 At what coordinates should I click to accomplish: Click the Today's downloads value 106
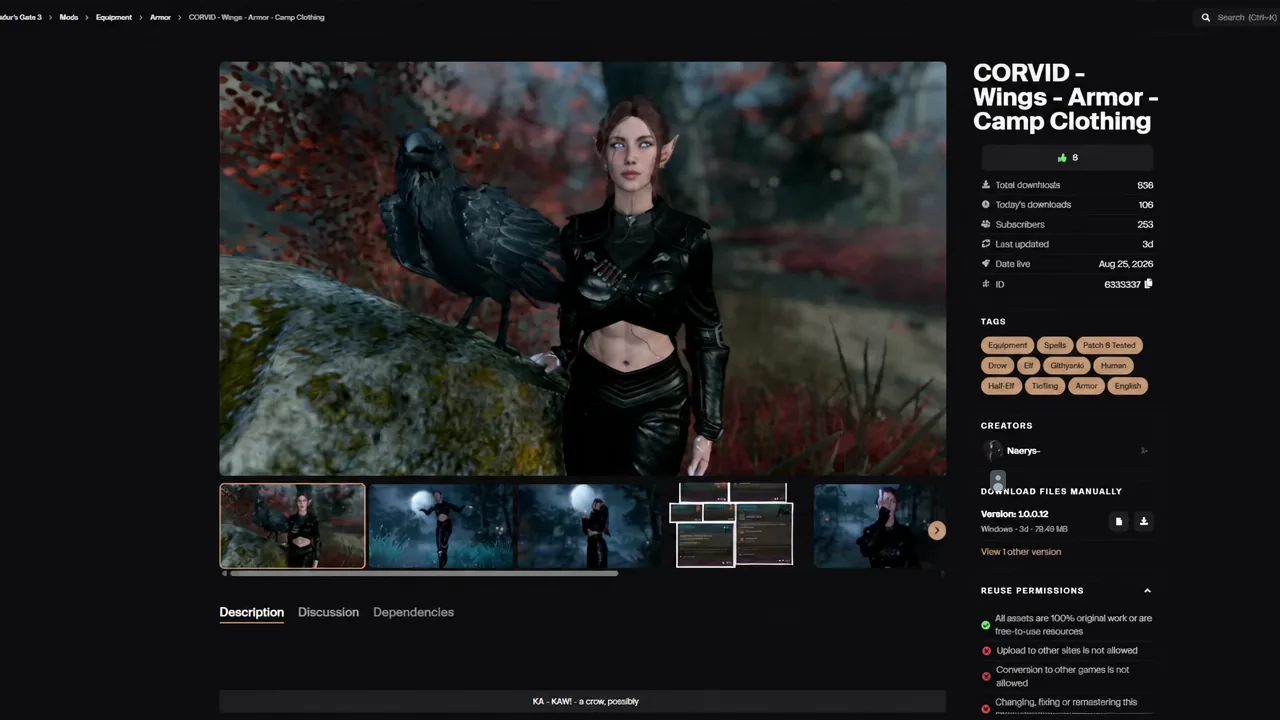click(x=1145, y=205)
